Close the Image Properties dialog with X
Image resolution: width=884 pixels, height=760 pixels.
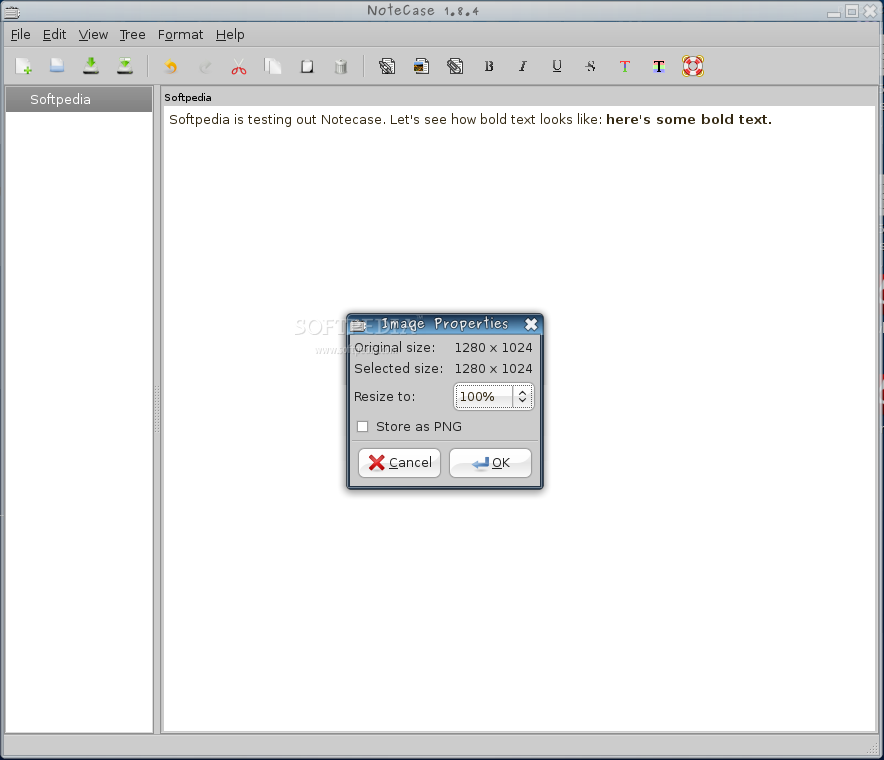click(531, 324)
